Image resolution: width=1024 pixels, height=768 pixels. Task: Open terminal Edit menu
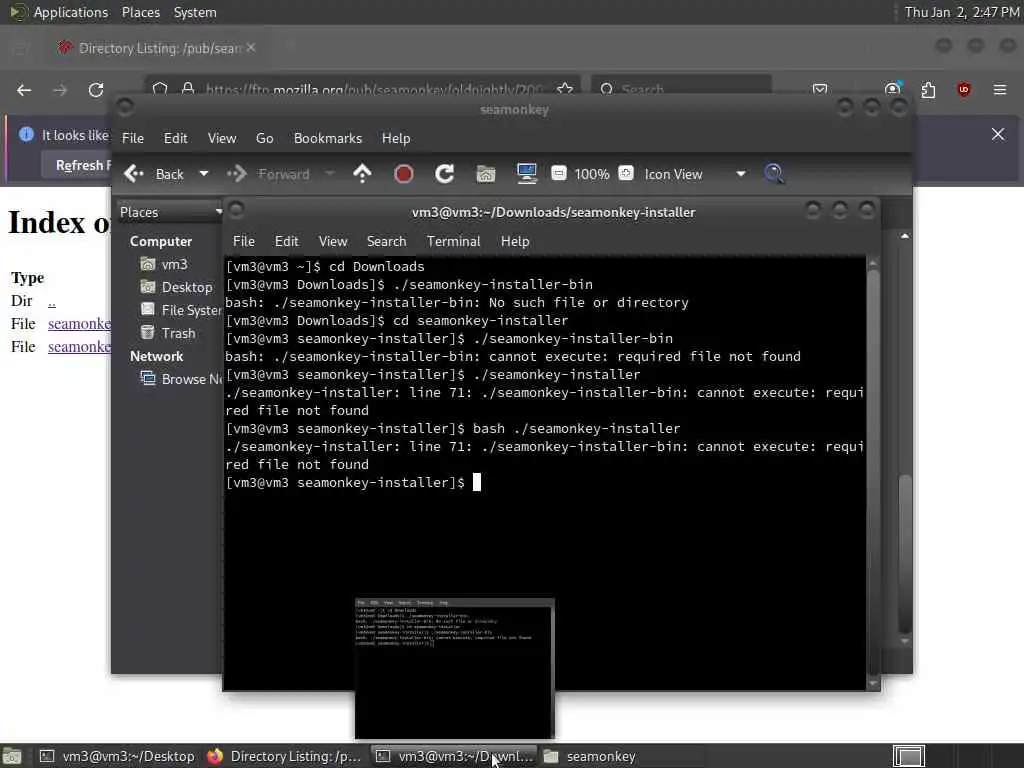286,242
